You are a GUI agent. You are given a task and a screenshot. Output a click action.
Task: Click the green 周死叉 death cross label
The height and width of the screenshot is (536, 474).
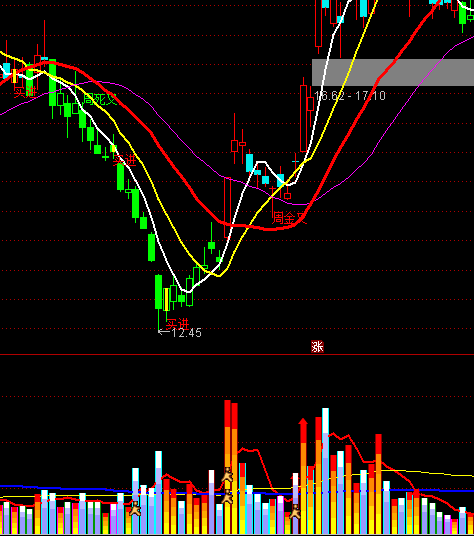pos(100,99)
